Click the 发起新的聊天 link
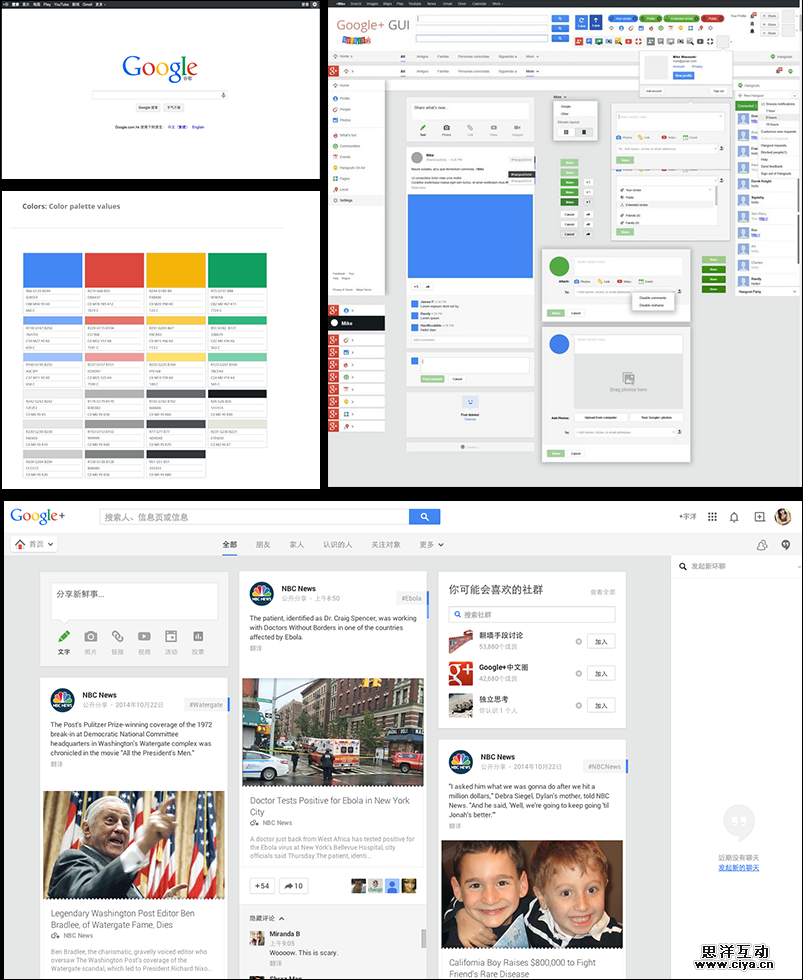The height and width of the screenshot is (980, 803). tap(739, 868)
